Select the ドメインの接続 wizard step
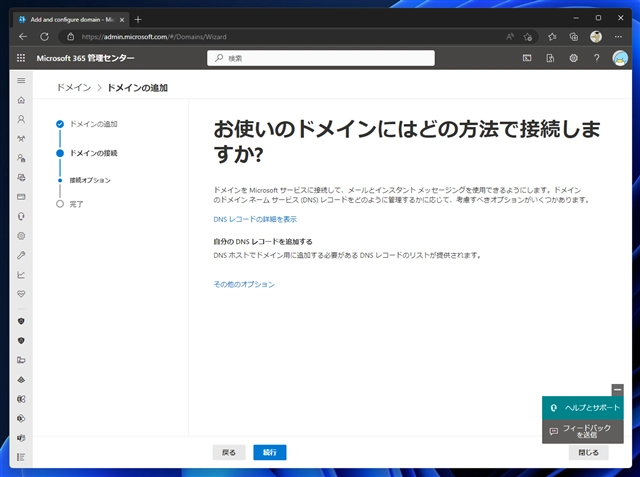640x477 pixels. [92, 153]
